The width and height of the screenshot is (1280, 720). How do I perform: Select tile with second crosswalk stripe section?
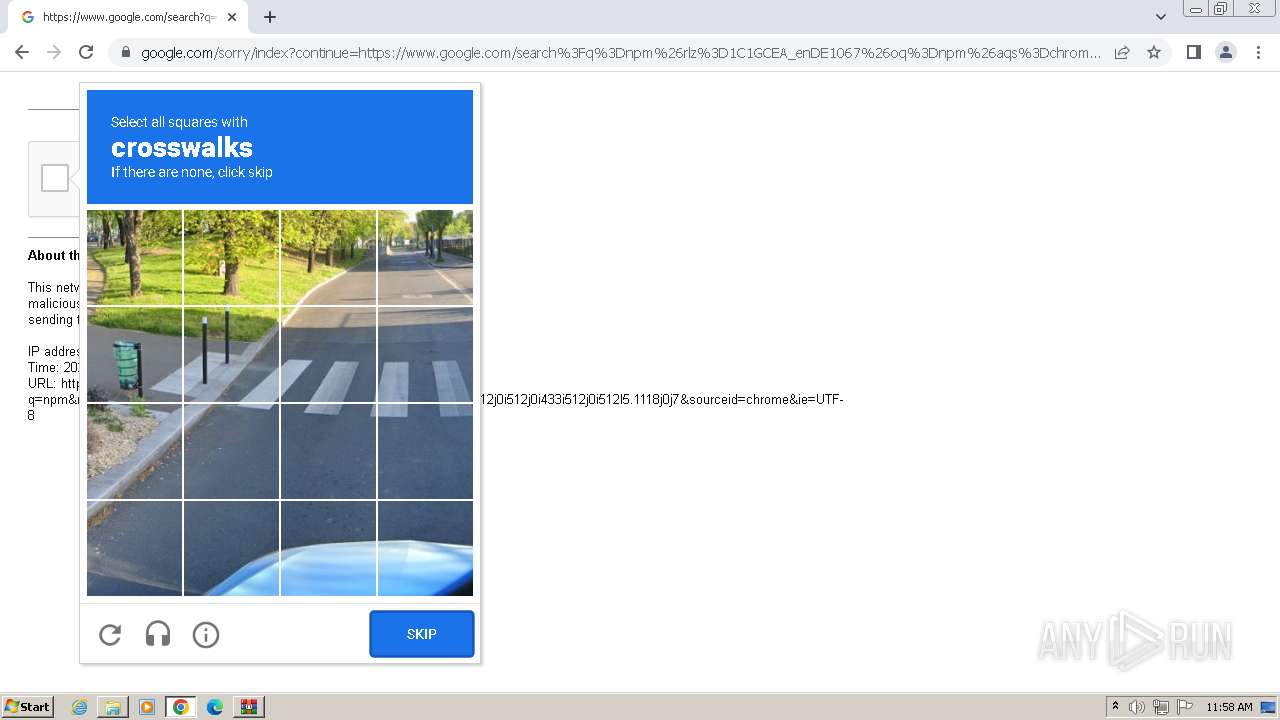point(328,355)
